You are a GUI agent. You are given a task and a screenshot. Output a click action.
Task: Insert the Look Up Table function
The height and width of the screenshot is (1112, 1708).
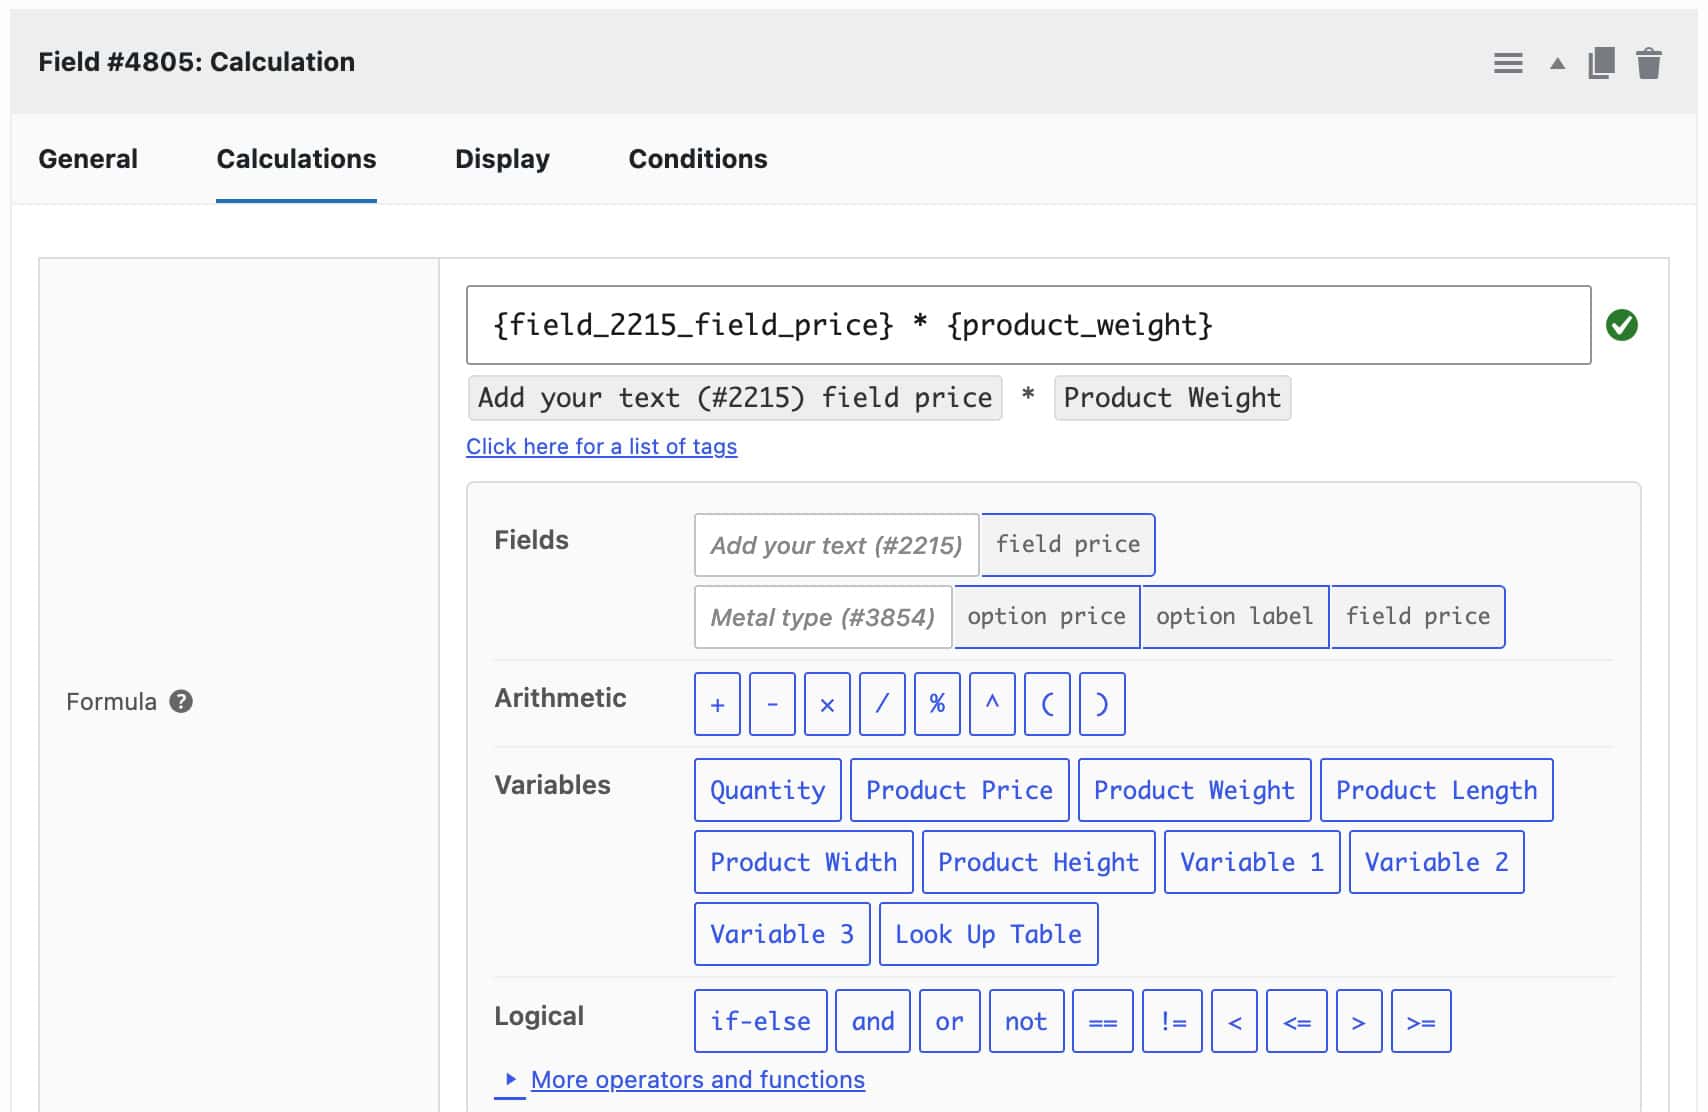[x=989, y=934]
